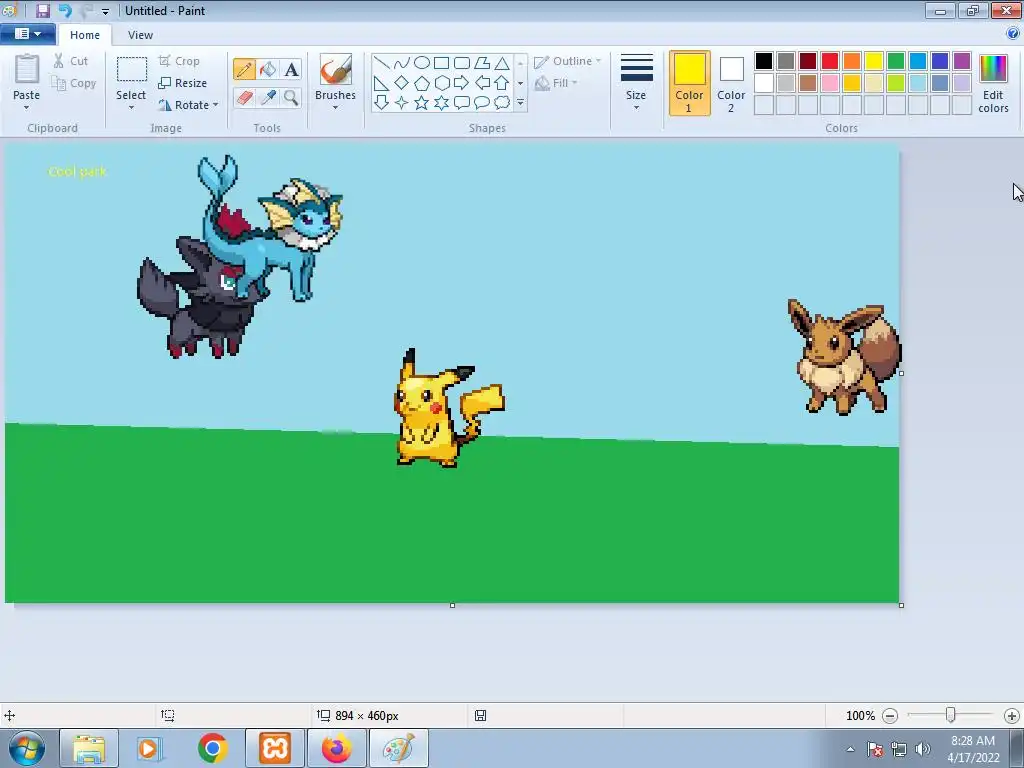
Task: Choose the Hexagon shape
Action: (441, 83)
